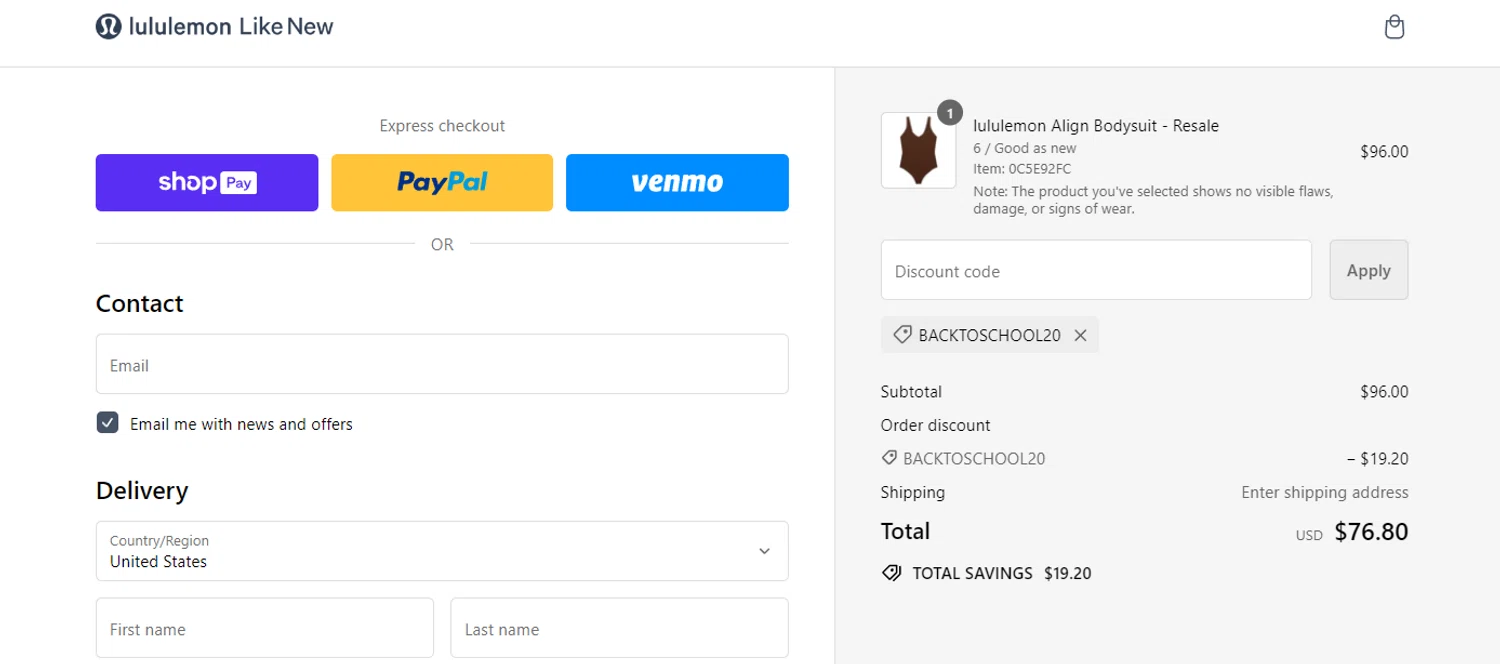
Task: Click the First name field
Action: [265, 628]
